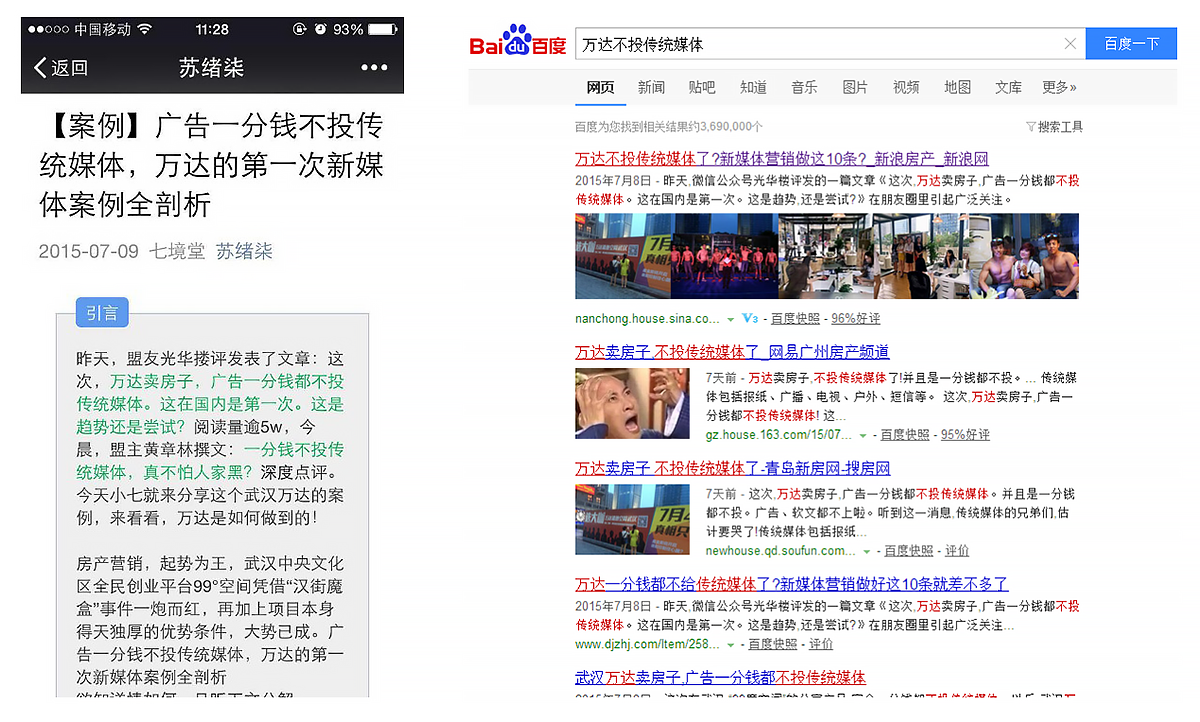Open the 知道 tab
The image size is (1200, 722).
pos(753,88)
